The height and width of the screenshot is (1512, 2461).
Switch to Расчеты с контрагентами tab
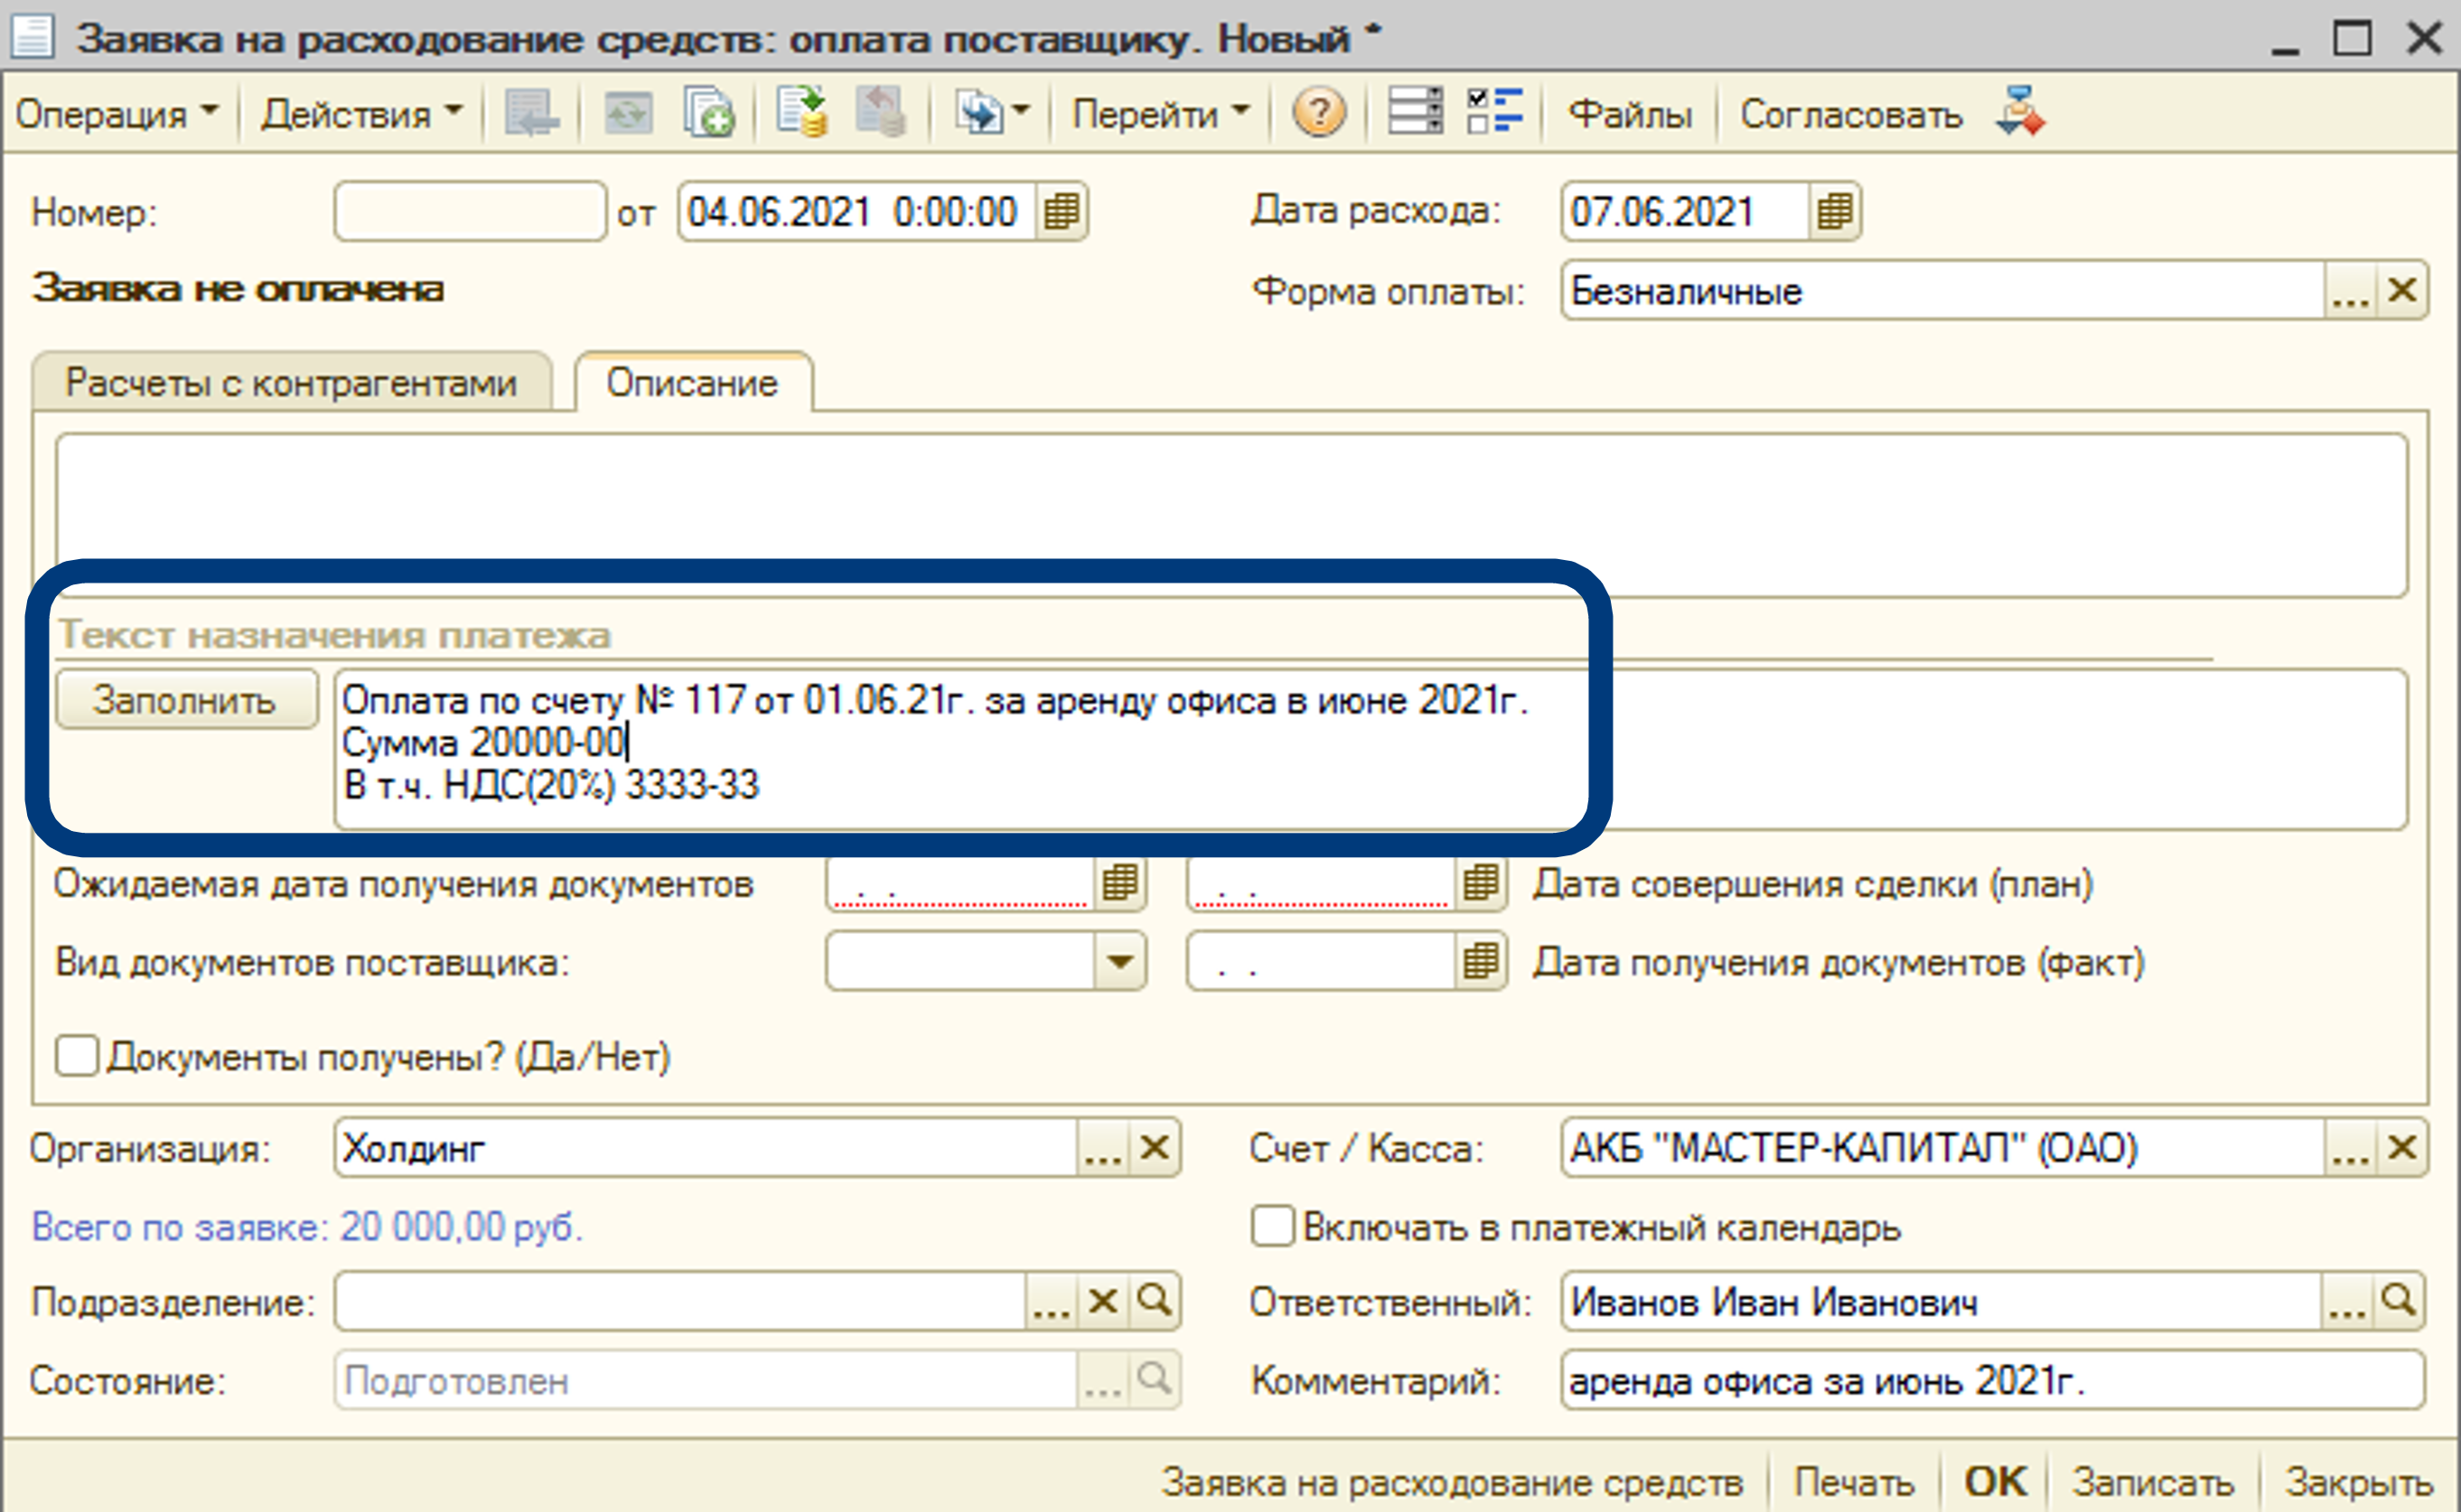tap(291, 383)
